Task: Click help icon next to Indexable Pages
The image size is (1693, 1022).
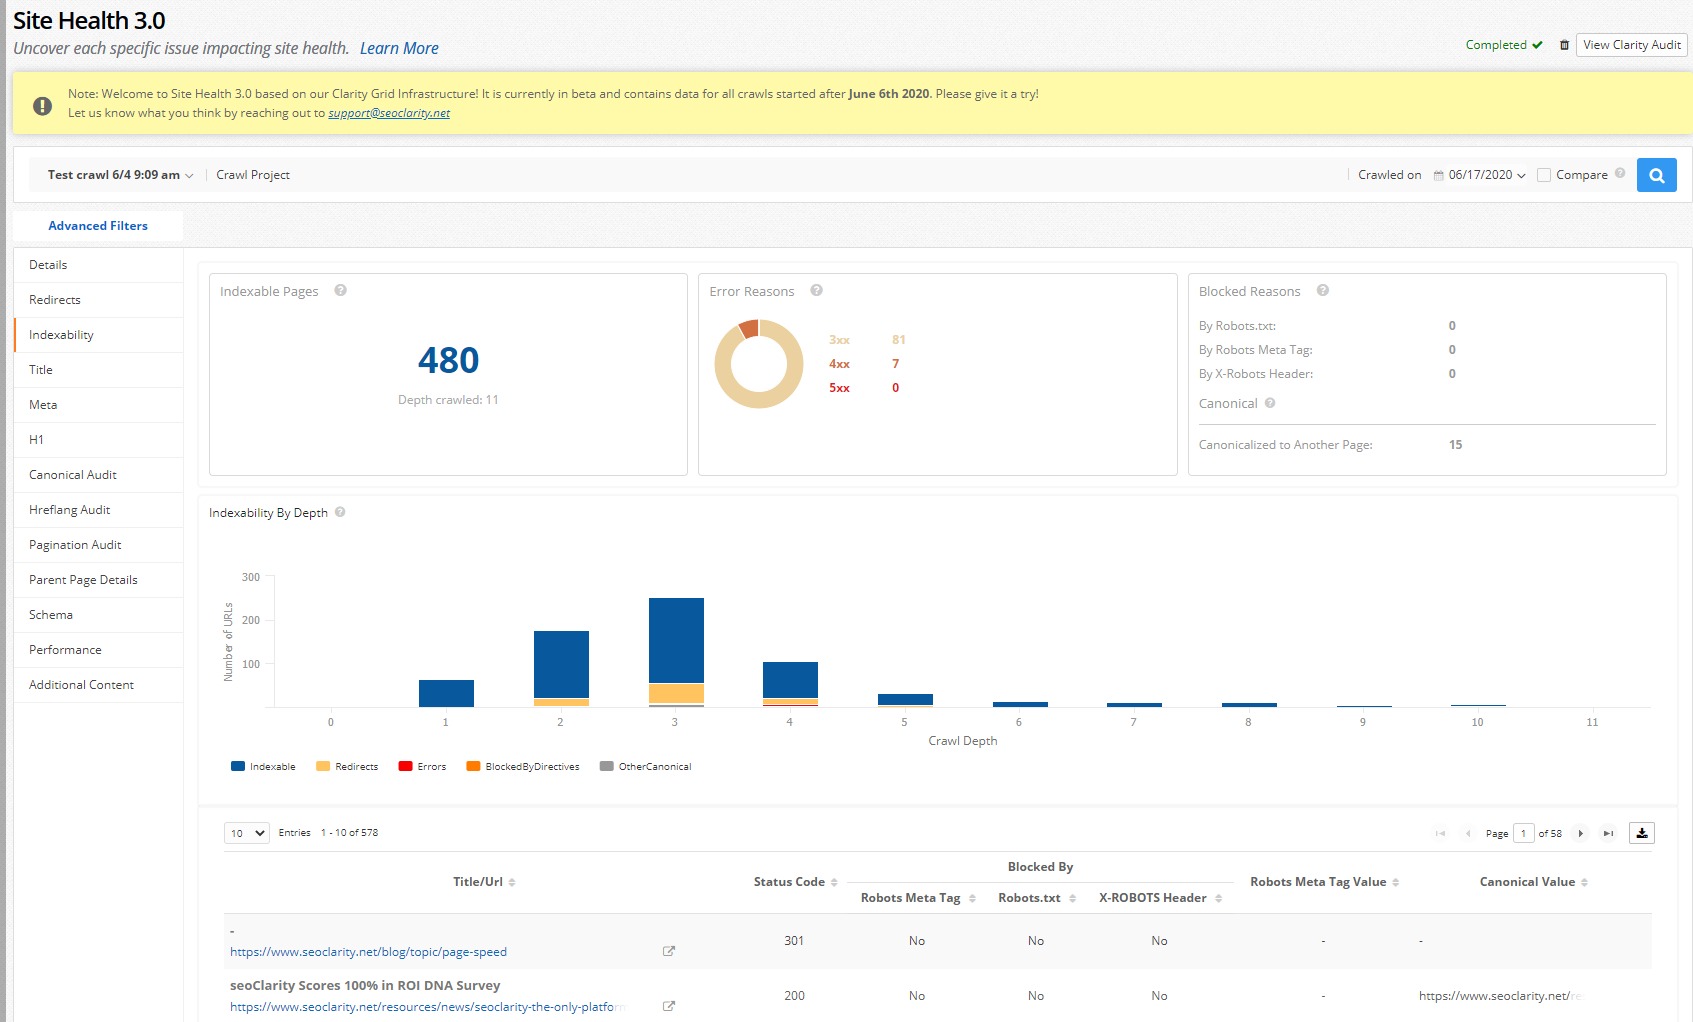Action: [x=340, y=291]
